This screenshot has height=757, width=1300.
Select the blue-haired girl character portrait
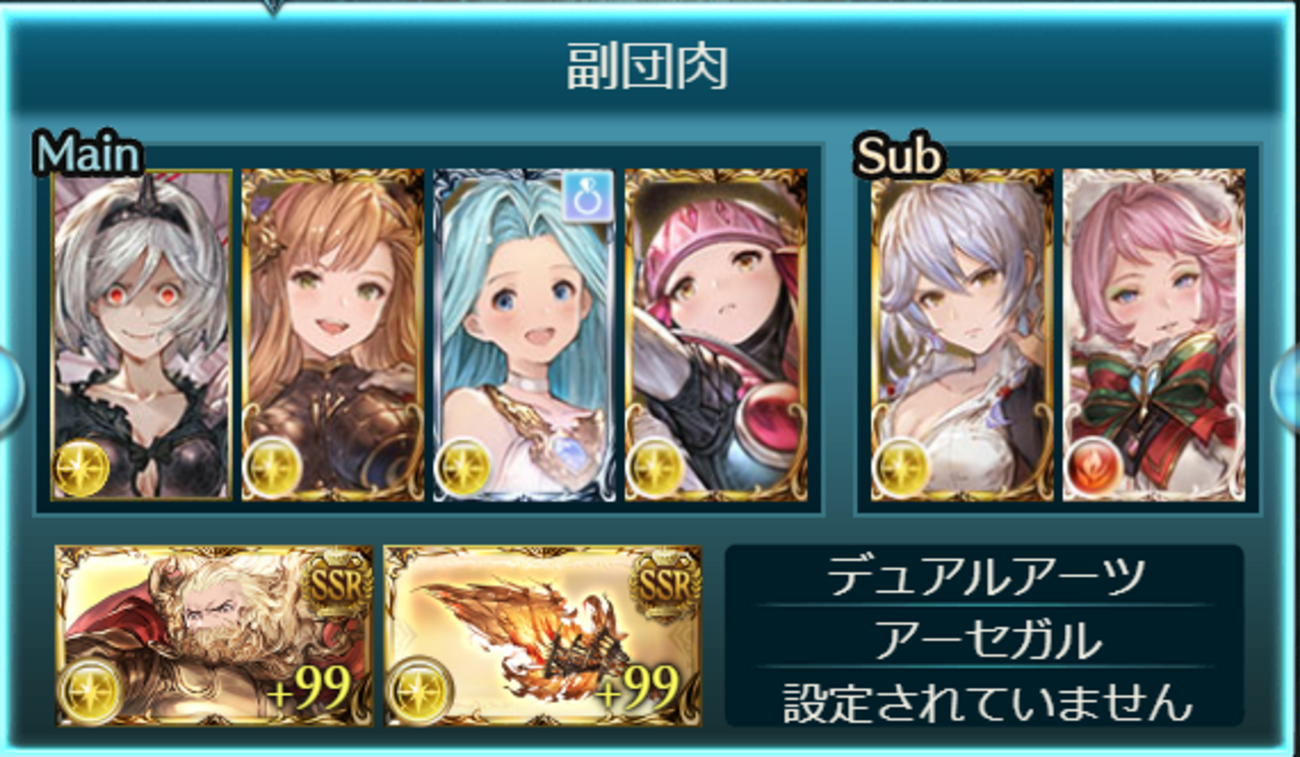point(524,335)
